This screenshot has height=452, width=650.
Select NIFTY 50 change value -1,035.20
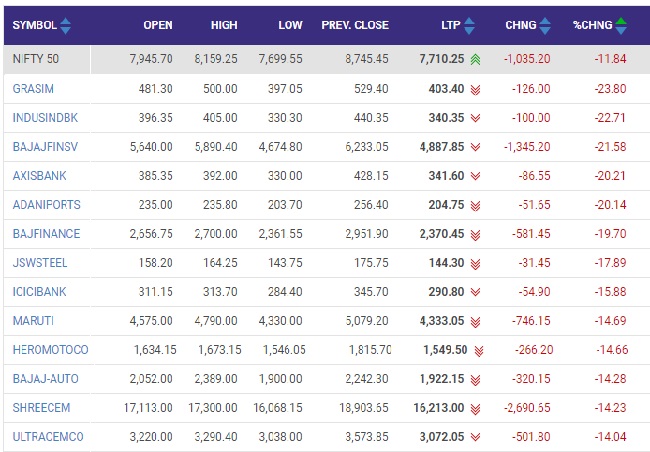click(527, 59)
